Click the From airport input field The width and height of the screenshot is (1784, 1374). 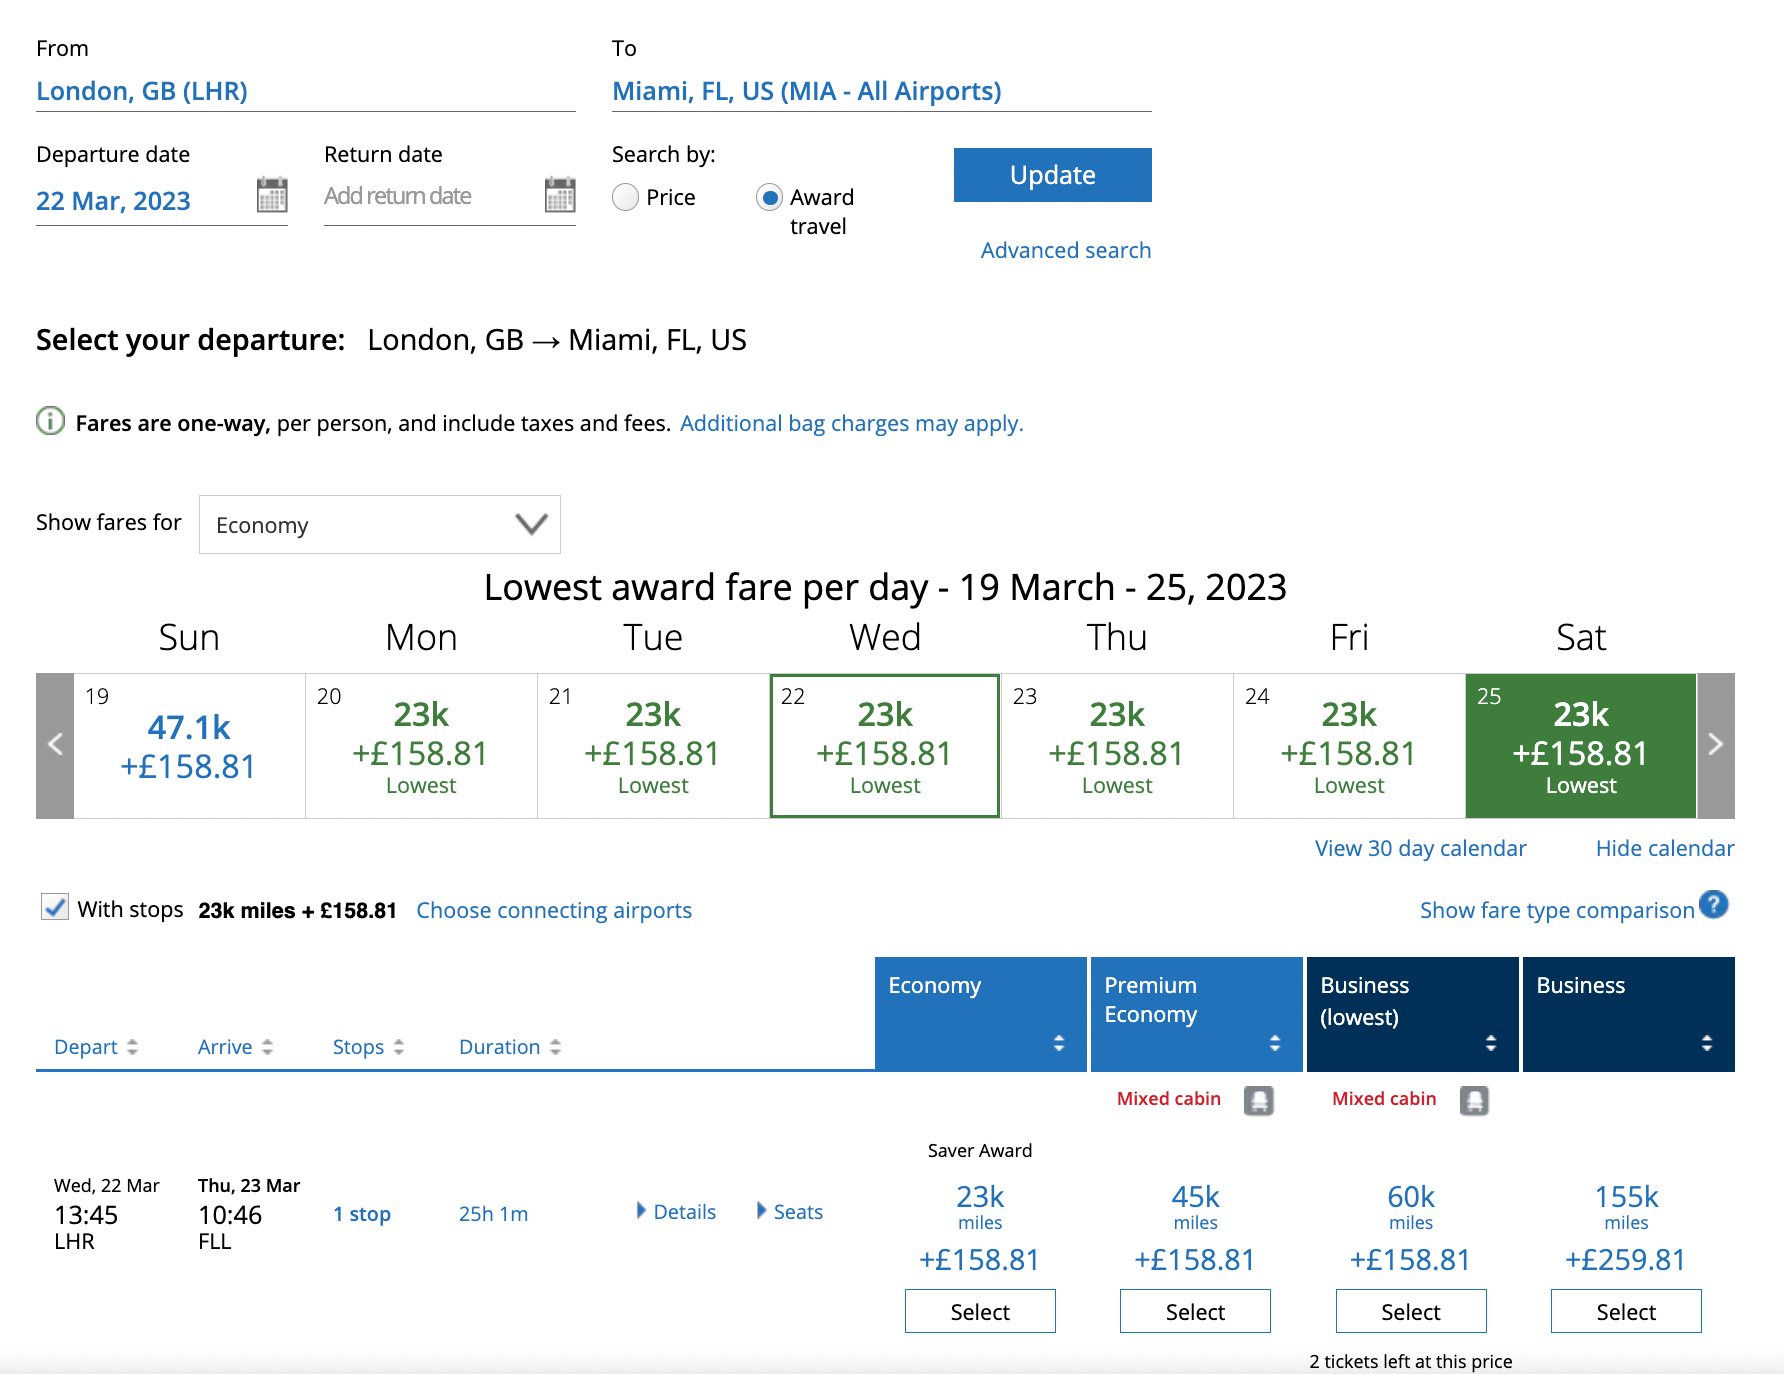point(305,91)
